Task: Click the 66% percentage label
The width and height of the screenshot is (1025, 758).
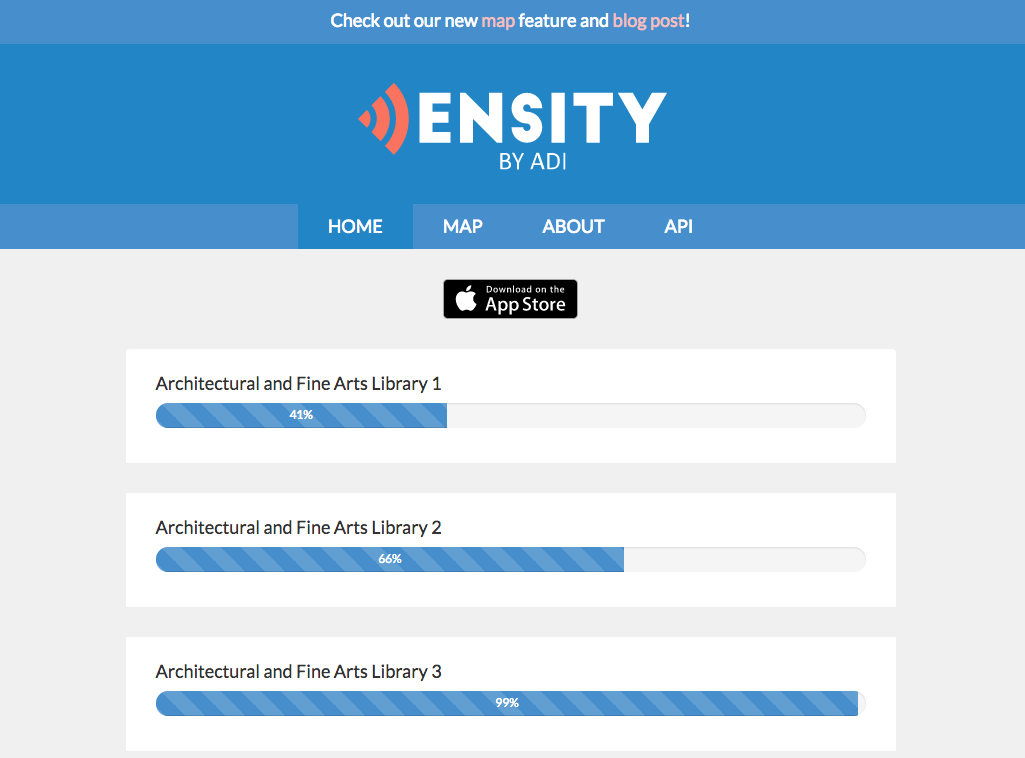Action: point(390,559)
